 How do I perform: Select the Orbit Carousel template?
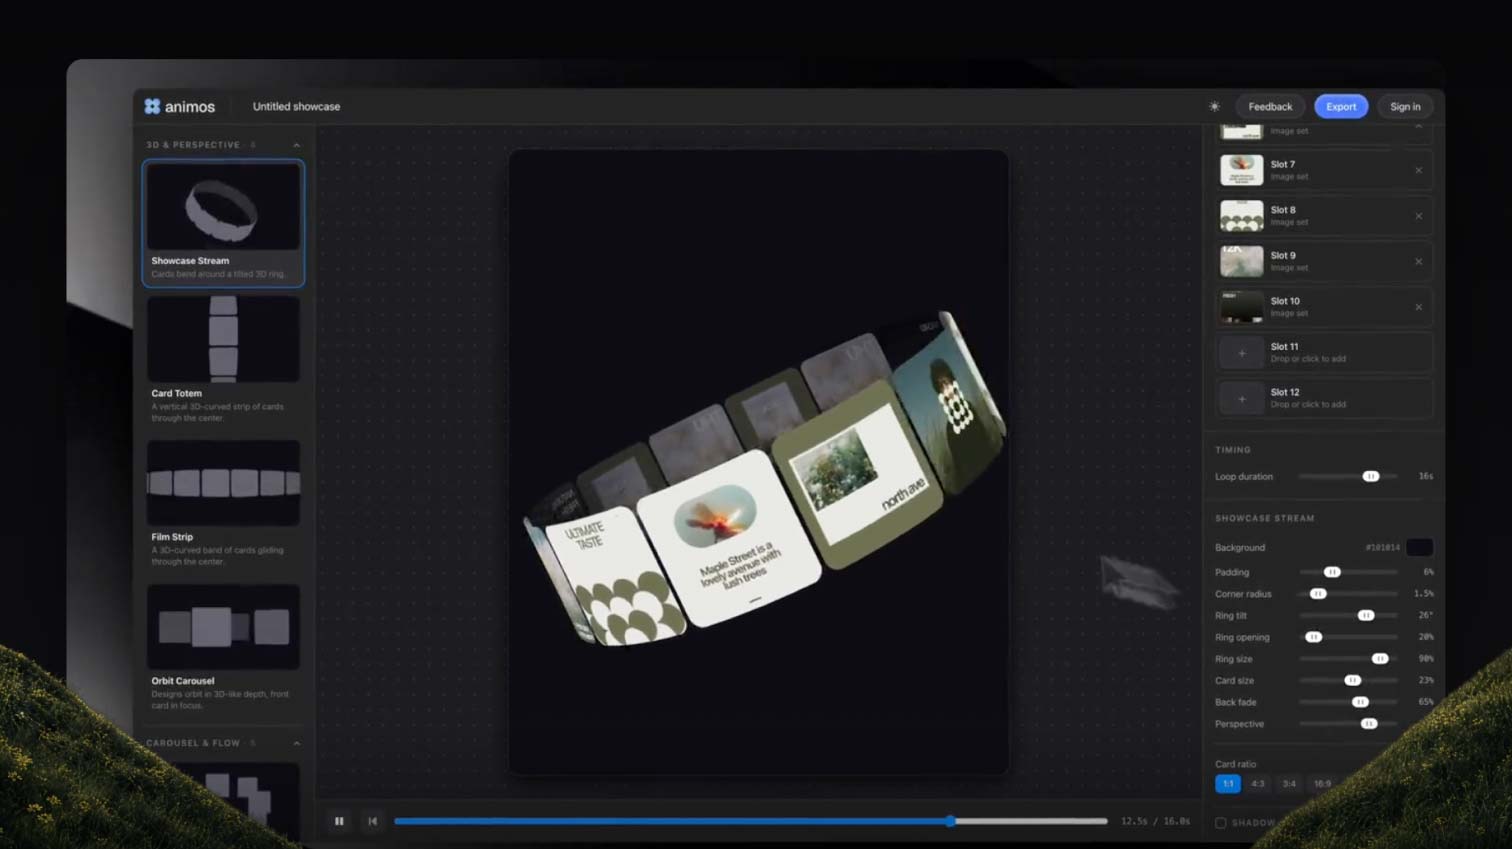click(223, 648)
